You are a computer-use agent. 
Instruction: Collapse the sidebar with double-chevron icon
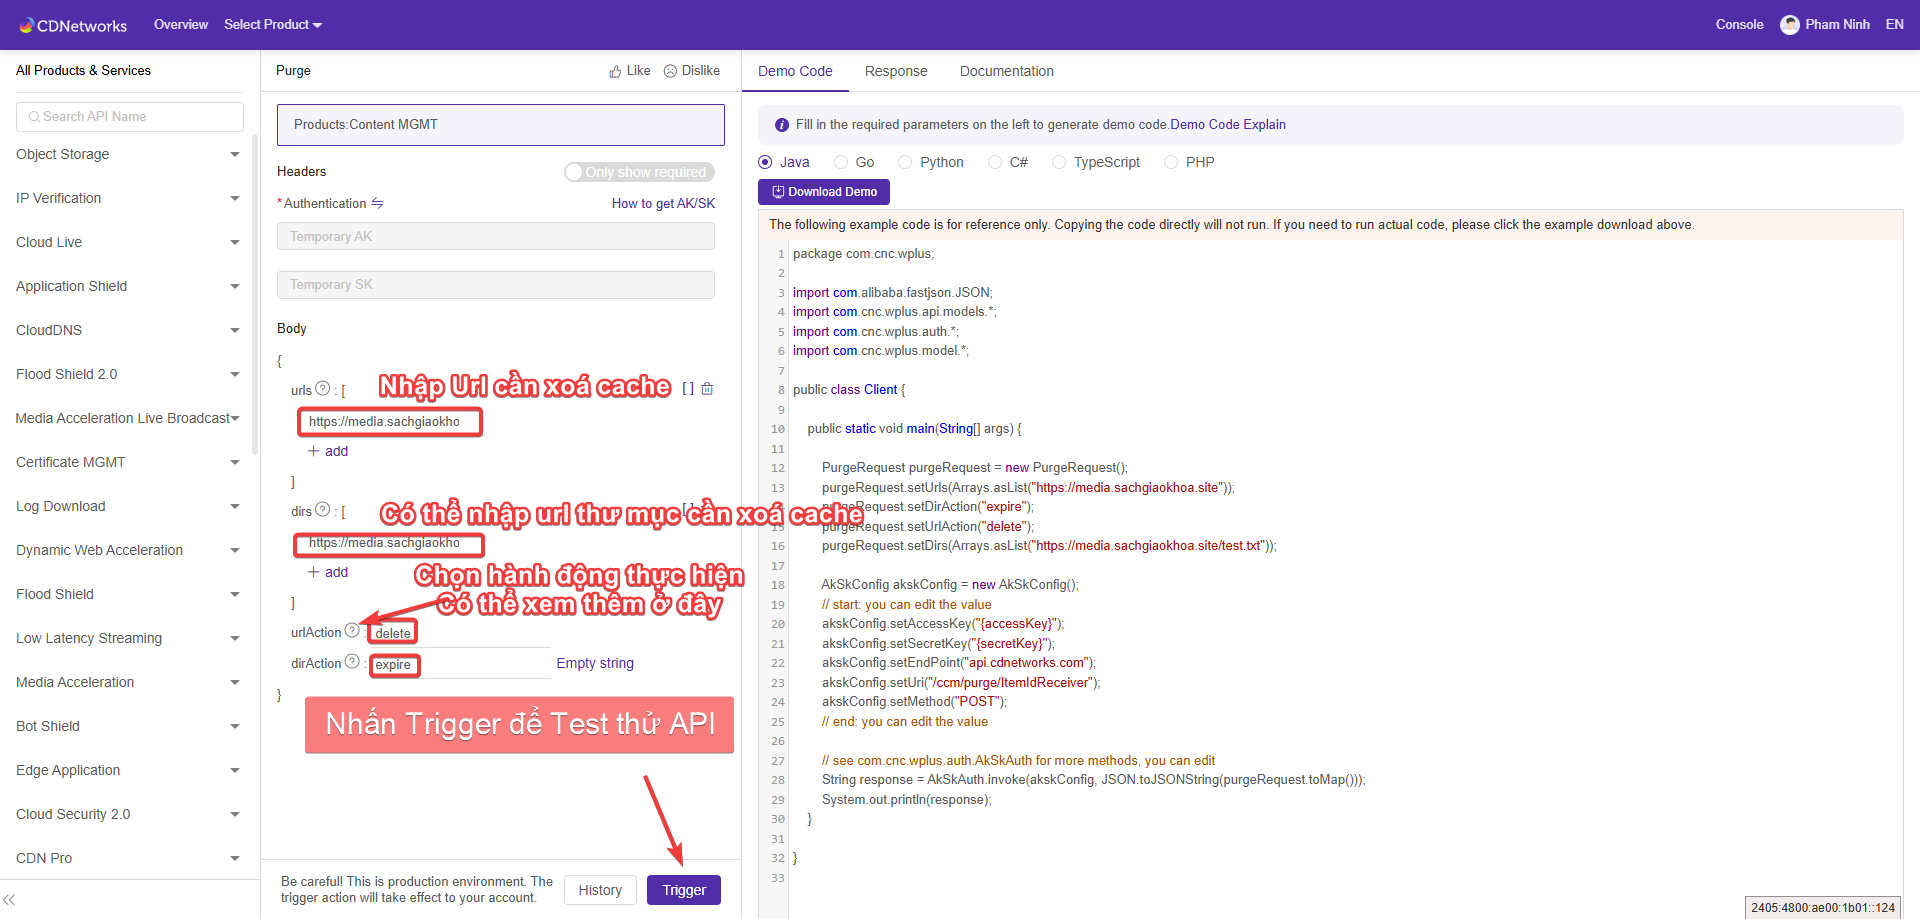point(9,900)
